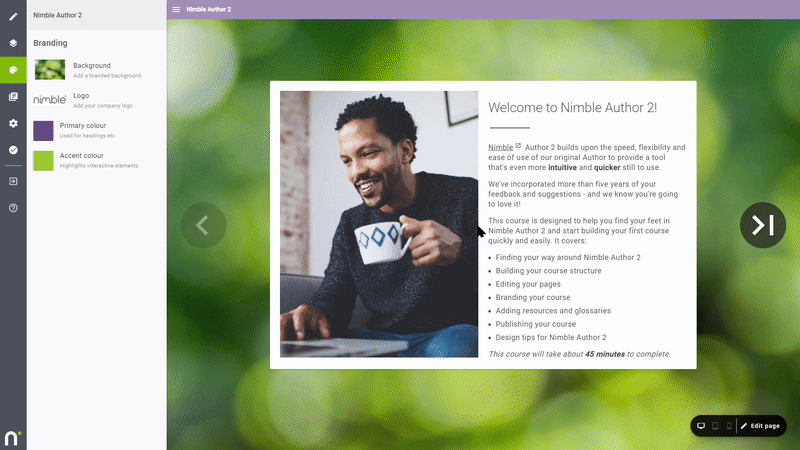Click 'Branding your course' bullet
800x450 pixels.
(x=533, y=297)
